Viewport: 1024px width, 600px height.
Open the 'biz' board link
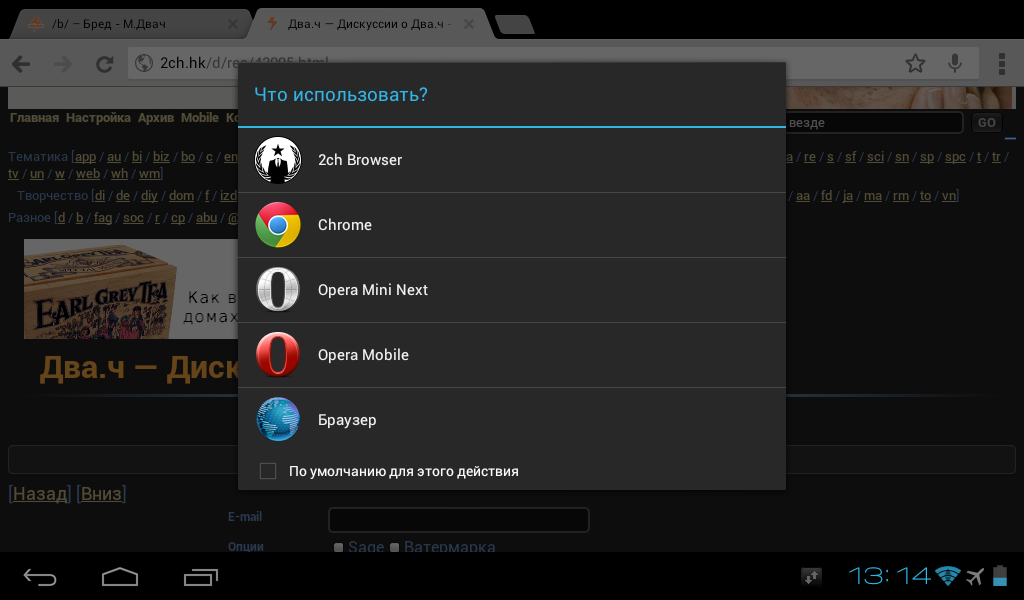[161, 157]
